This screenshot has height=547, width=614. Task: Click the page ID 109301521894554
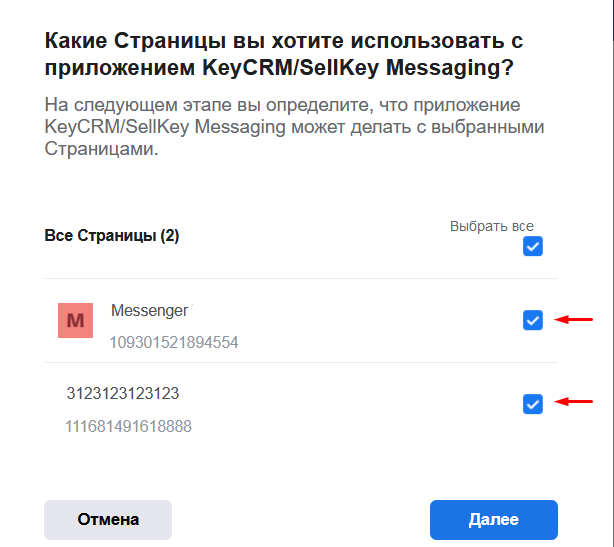point(173,343)
